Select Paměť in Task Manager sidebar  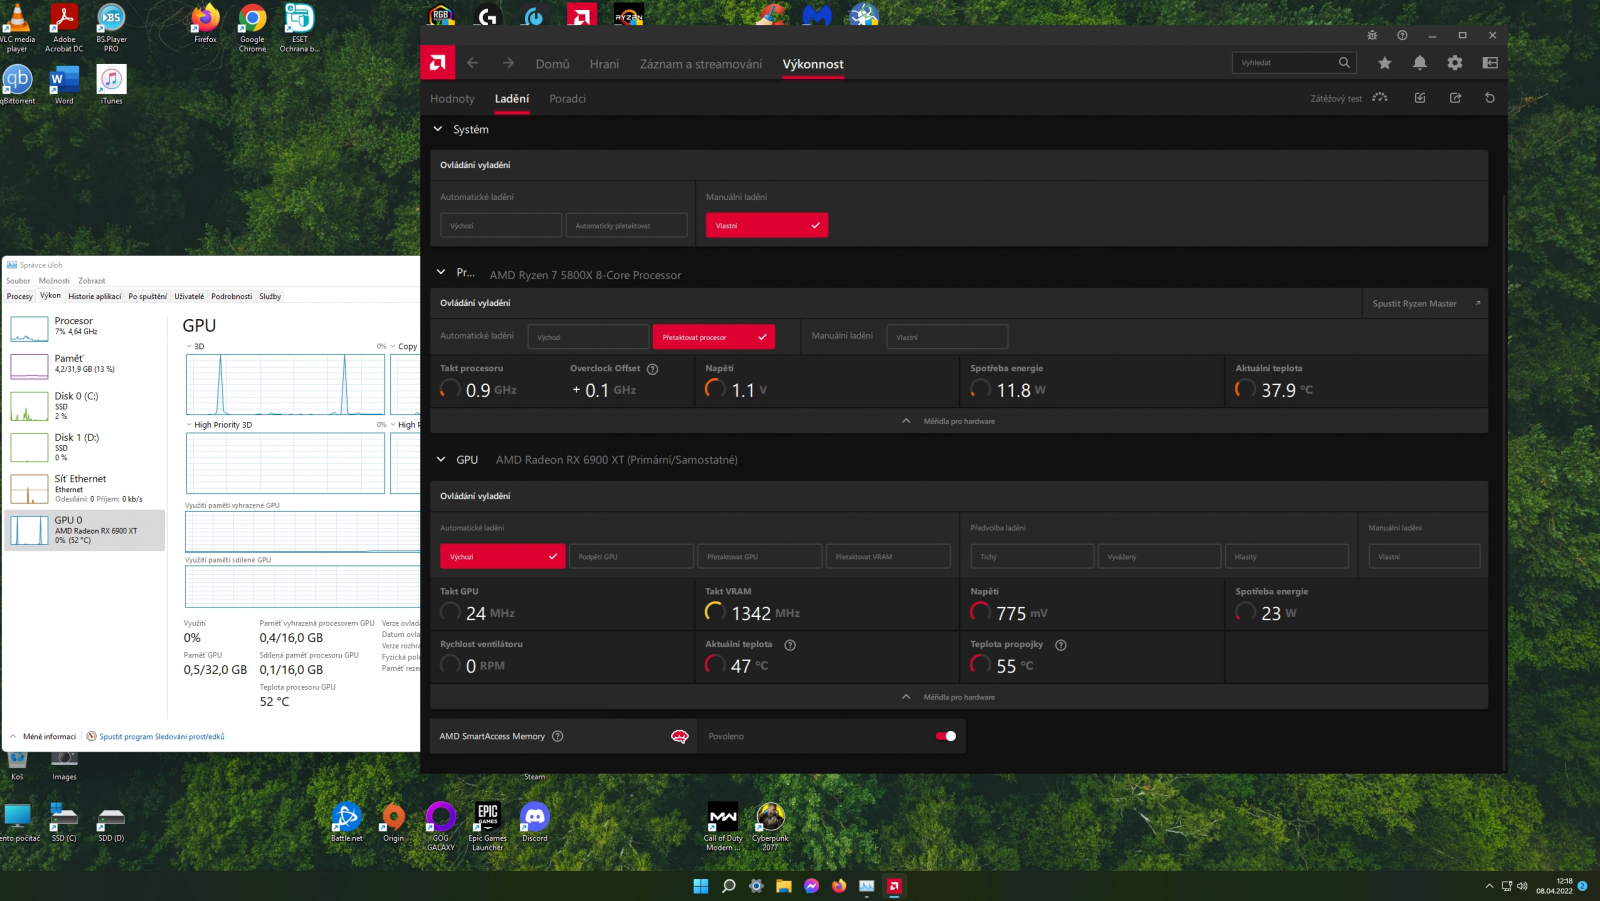click(84, 363)
